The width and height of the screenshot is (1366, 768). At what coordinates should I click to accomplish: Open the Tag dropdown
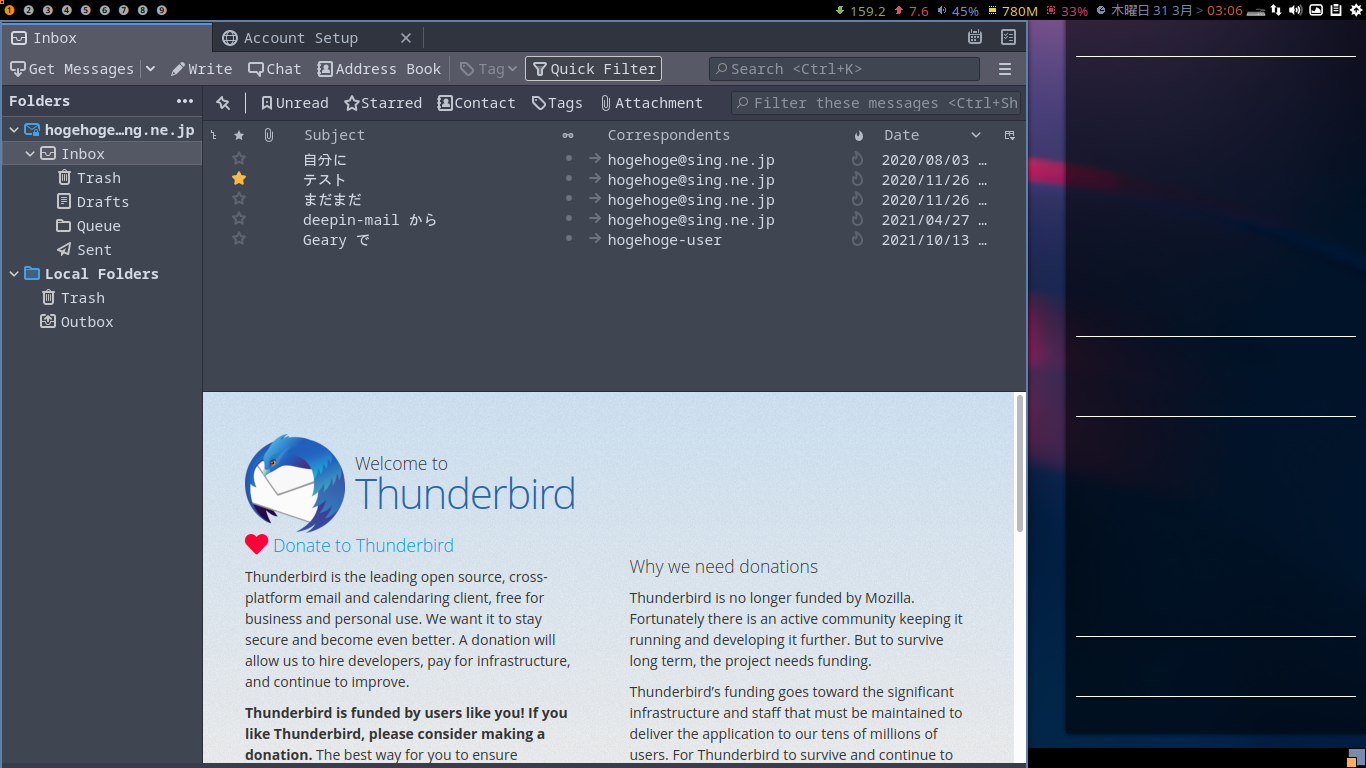488,69
